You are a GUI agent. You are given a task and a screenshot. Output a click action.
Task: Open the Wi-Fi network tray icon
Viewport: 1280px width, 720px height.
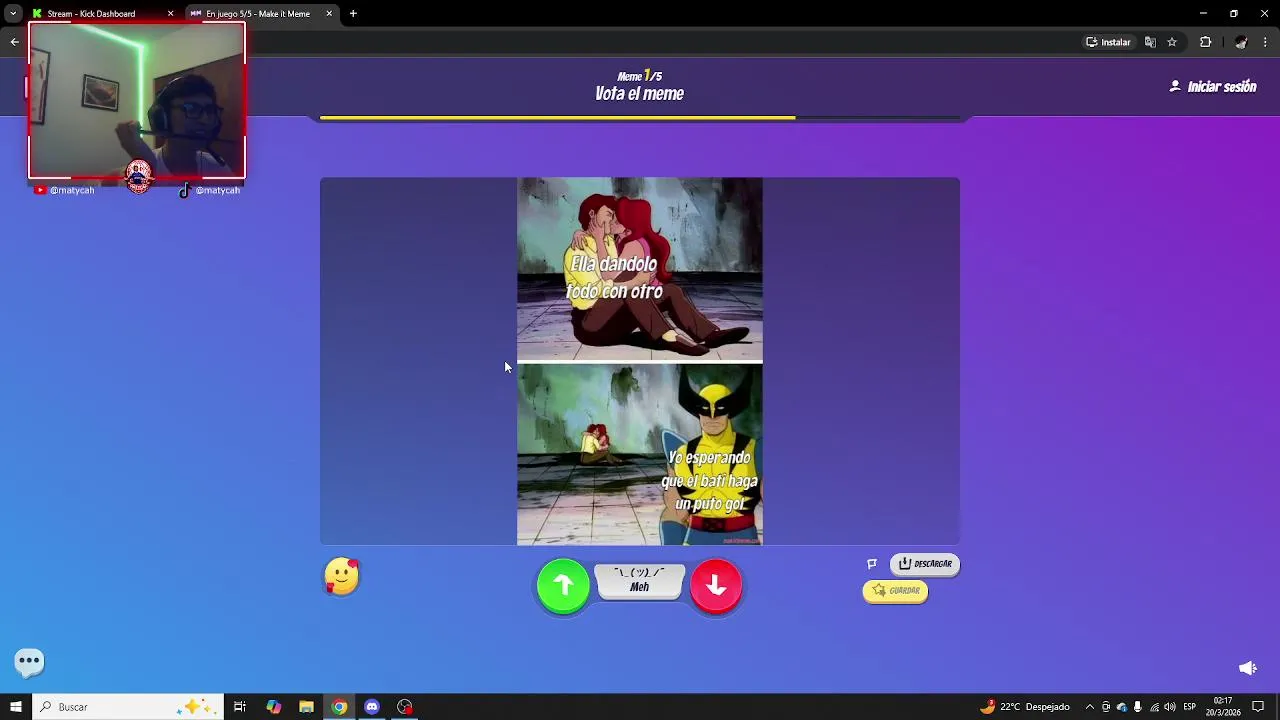click(x=1154, y=707)
